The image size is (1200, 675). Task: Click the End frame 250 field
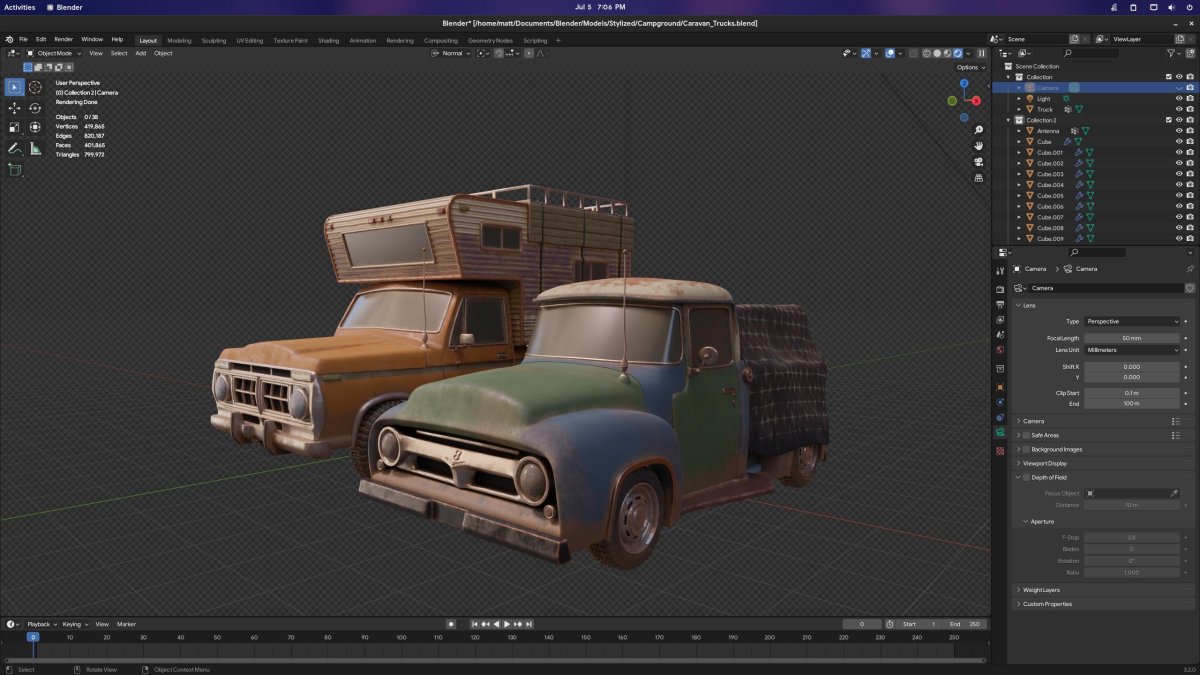[x=966, y=624]
